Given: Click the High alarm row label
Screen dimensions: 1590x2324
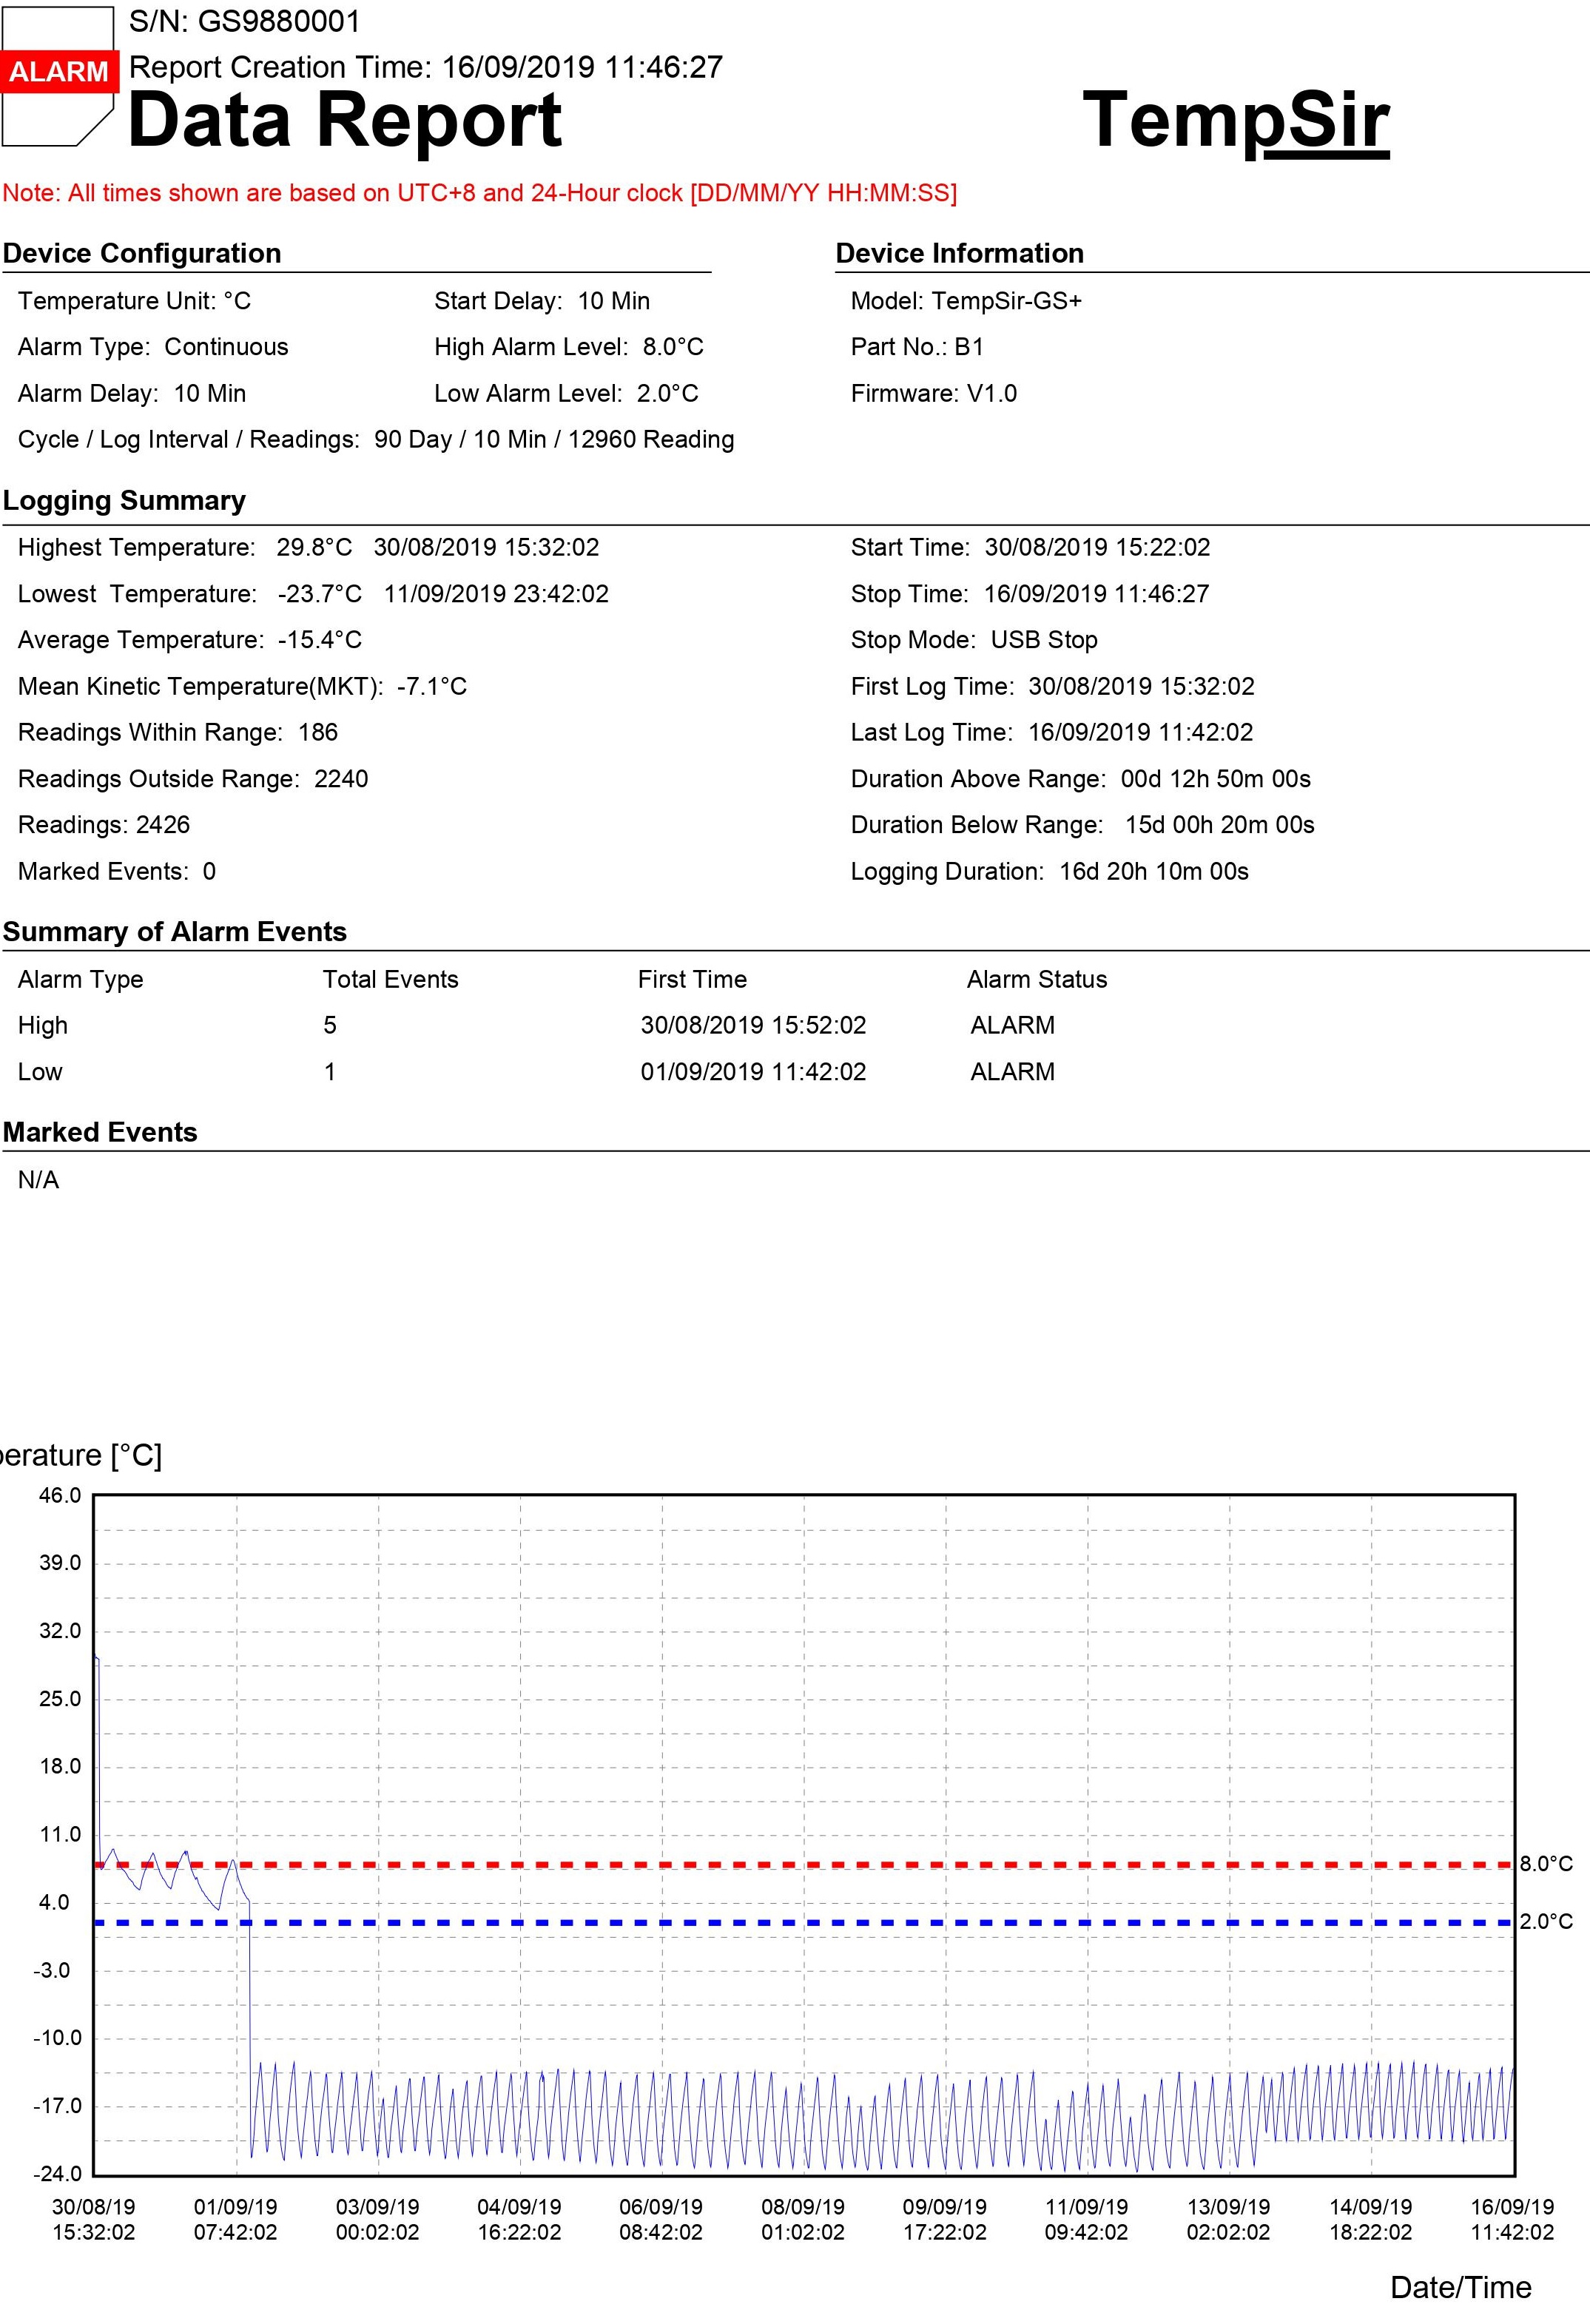Looking at the screenshot, I should point(43,1025).
